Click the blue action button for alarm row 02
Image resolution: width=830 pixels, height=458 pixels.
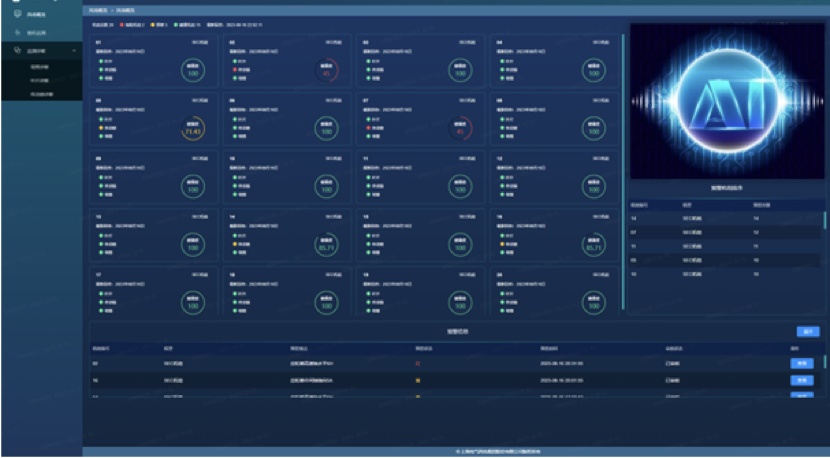(802, 364)
